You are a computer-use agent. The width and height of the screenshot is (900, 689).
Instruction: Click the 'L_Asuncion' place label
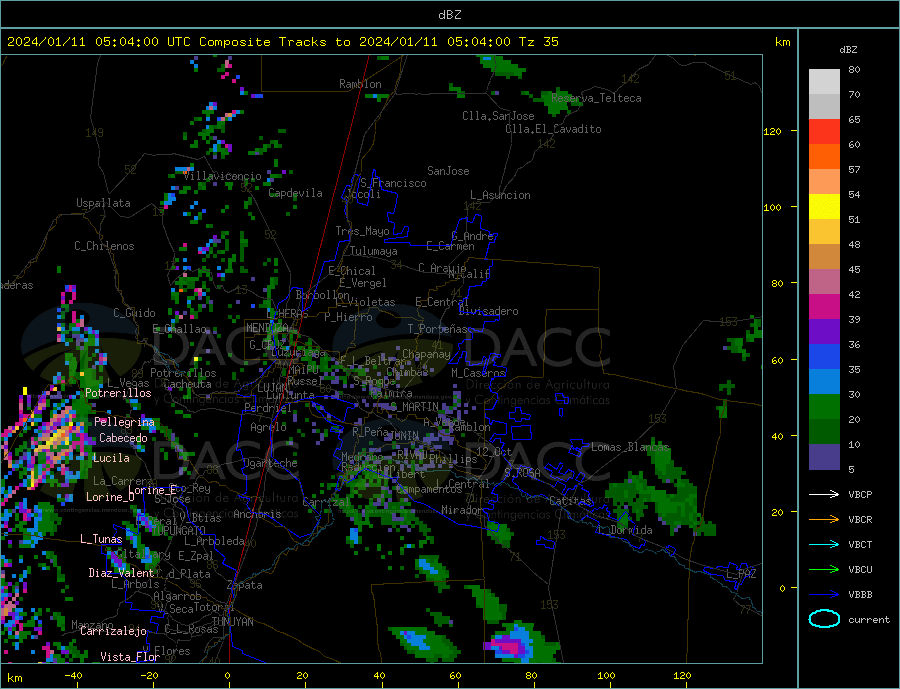click(501, 195)
